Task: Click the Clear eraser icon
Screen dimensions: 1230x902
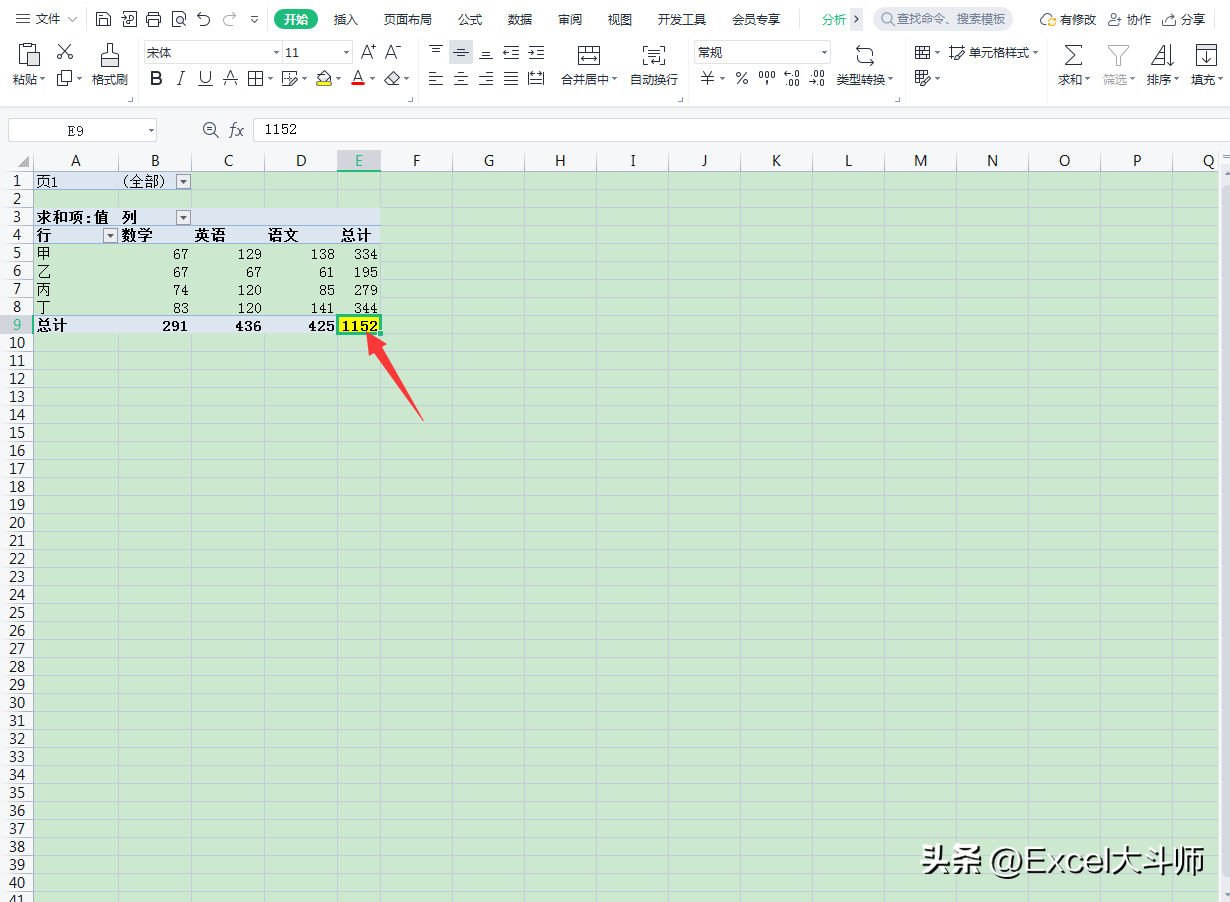Action: point(393,78)
